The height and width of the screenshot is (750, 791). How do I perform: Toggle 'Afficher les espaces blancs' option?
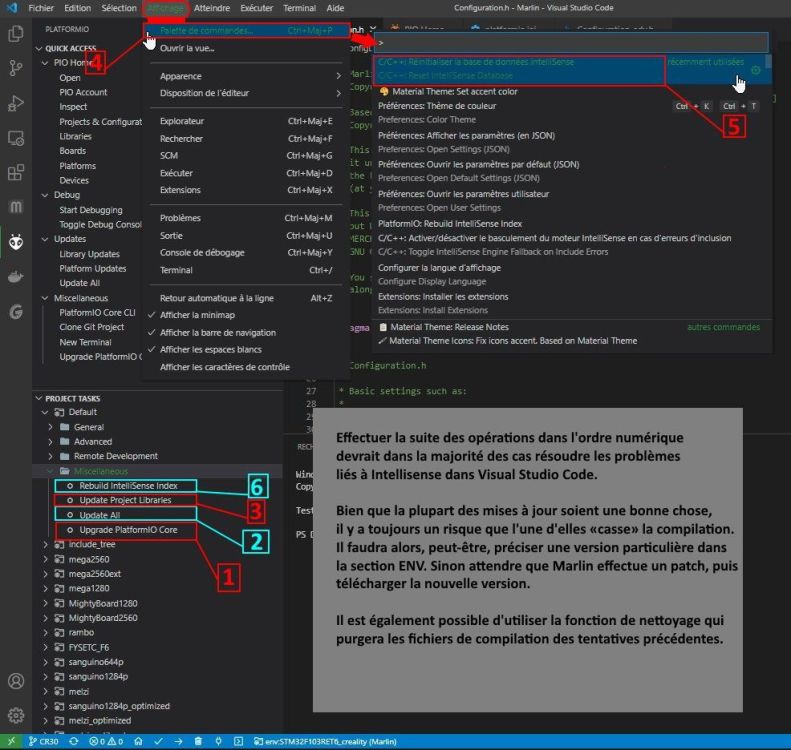tap(210, 350)
